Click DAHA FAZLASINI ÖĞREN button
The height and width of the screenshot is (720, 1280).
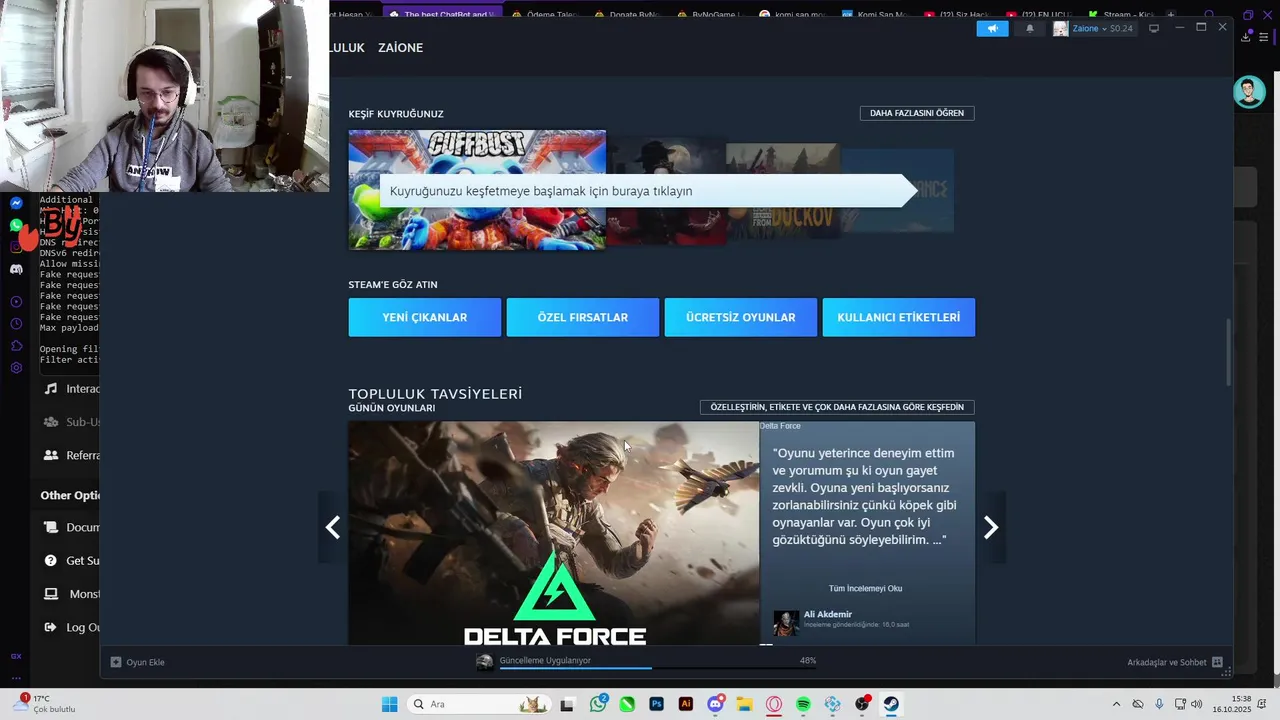pos(917,113)
